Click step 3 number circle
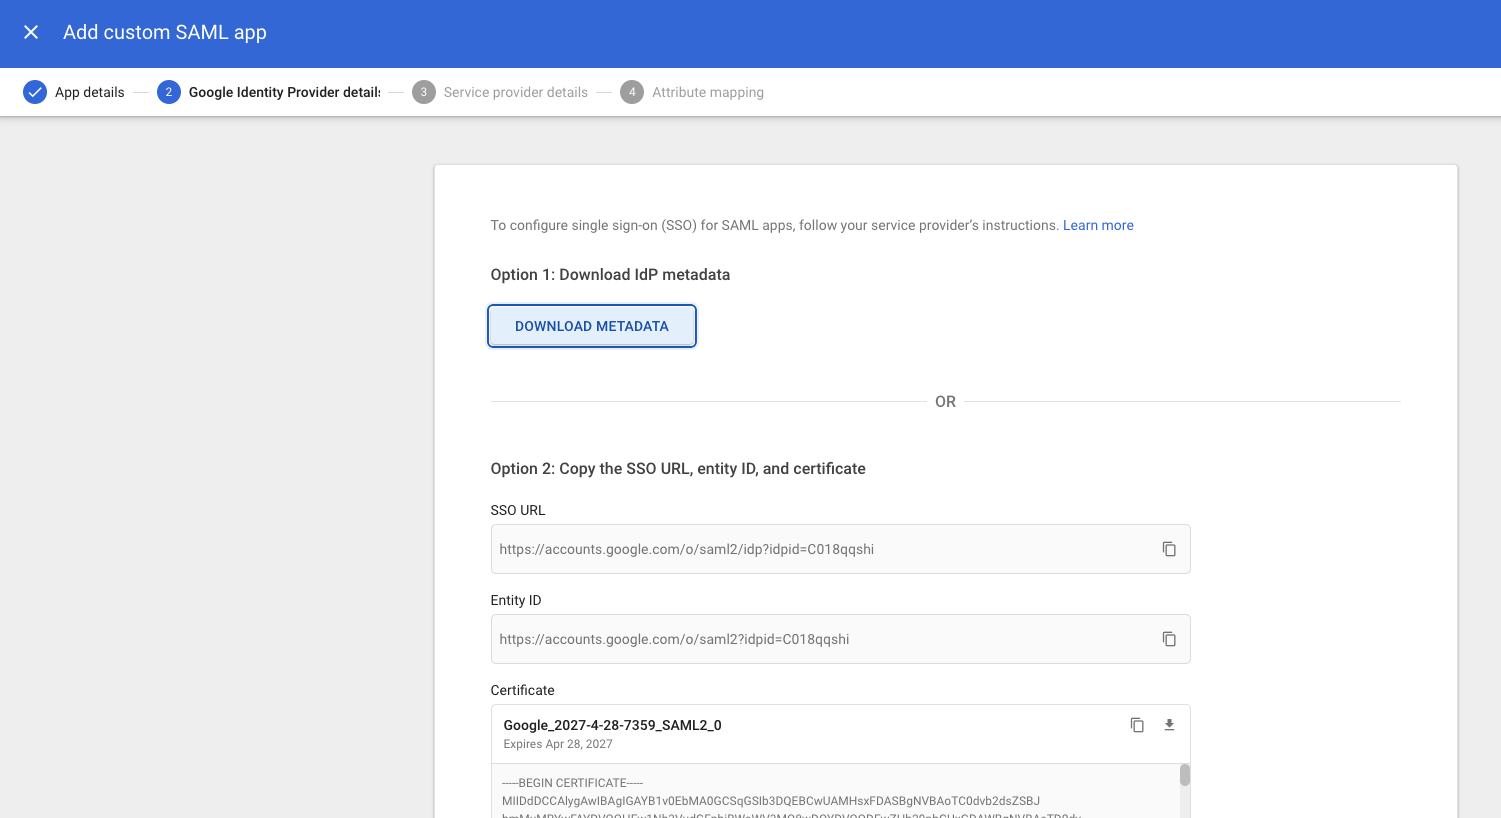Screen dimensions: 1501x818 coord(424,92)
